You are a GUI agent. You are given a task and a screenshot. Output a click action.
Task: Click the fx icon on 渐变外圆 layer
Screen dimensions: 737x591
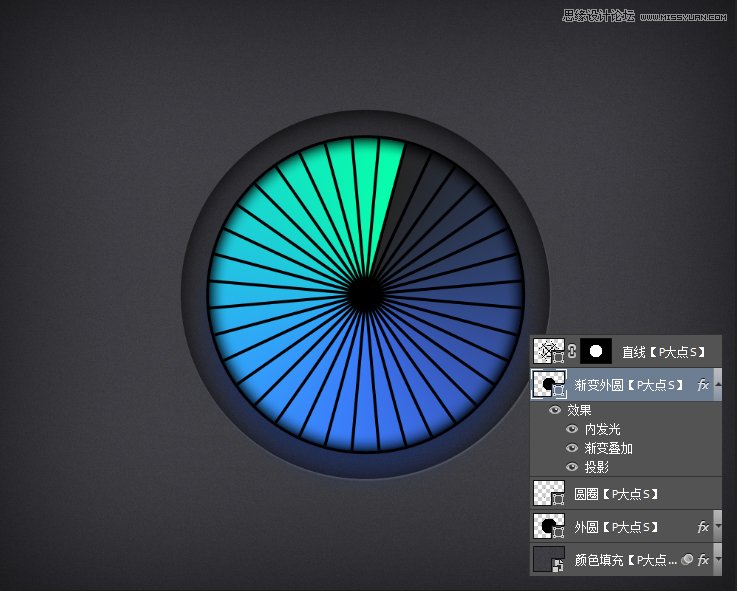tap(703, 385)
